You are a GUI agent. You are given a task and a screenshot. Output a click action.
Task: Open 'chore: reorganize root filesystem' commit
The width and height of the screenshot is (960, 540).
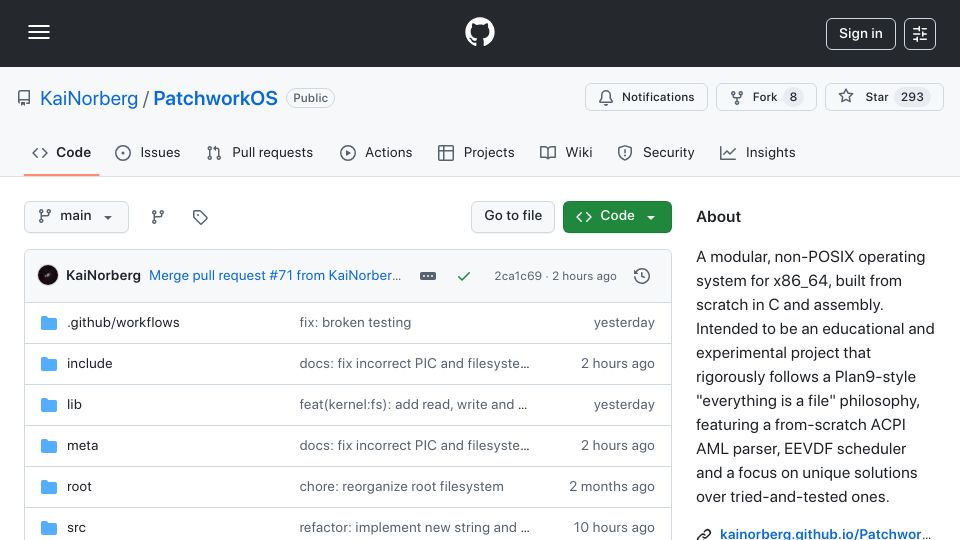point(402,487)
